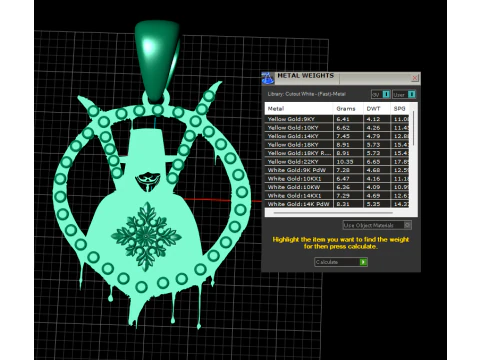This screenshot has height=360, width=480.
Task: Sort by the Metal column header
Action: tap(299, 109)
